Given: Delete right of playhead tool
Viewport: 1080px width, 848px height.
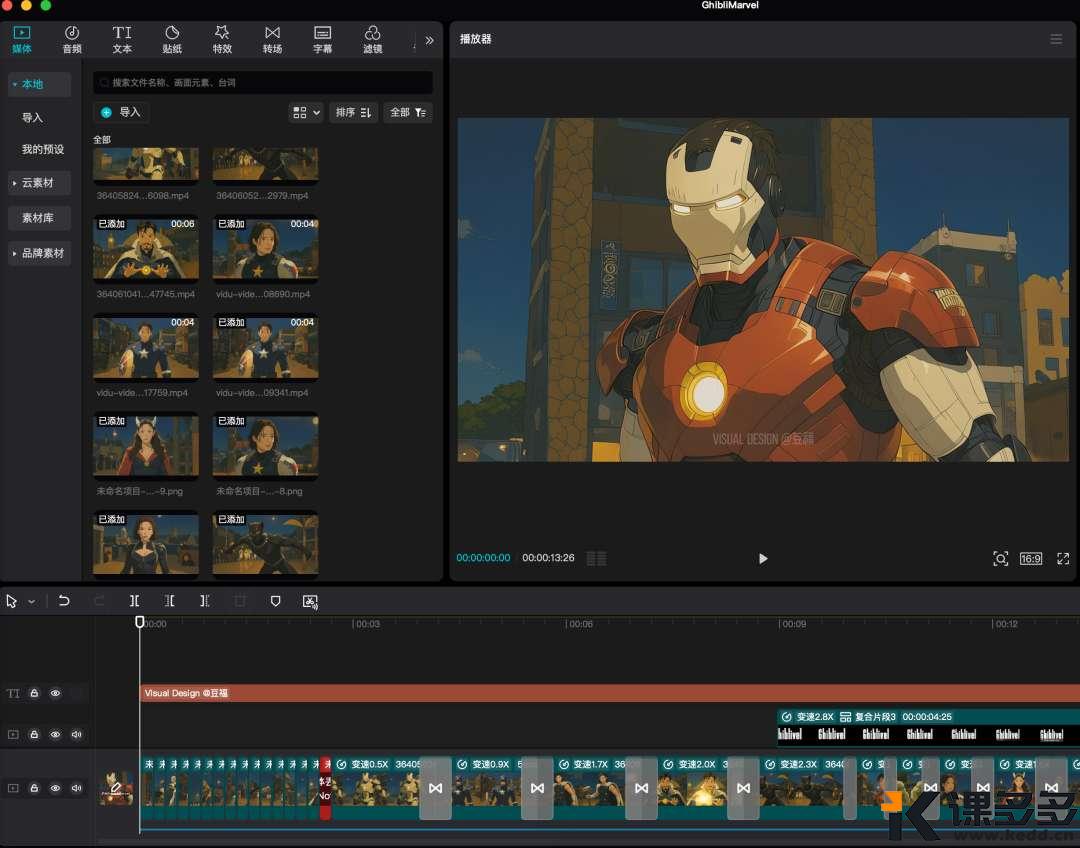Looking at the screenshot, I should point(205,601).
